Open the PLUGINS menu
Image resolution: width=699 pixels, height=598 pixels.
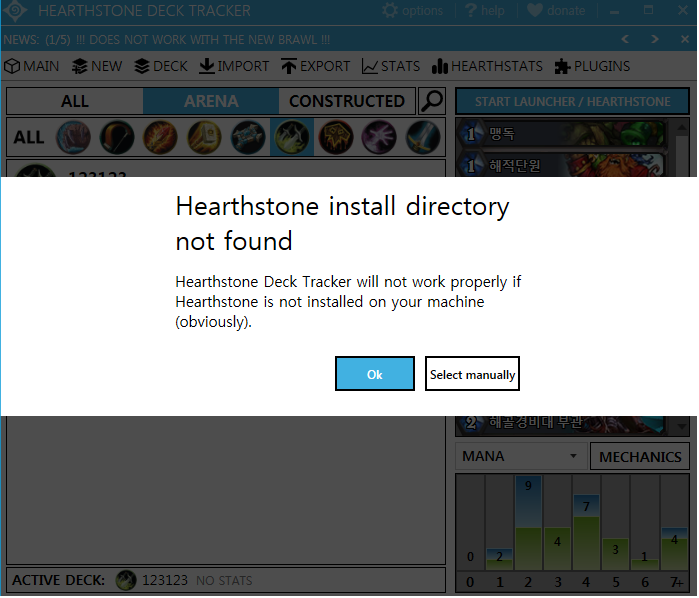pos(592,66)
